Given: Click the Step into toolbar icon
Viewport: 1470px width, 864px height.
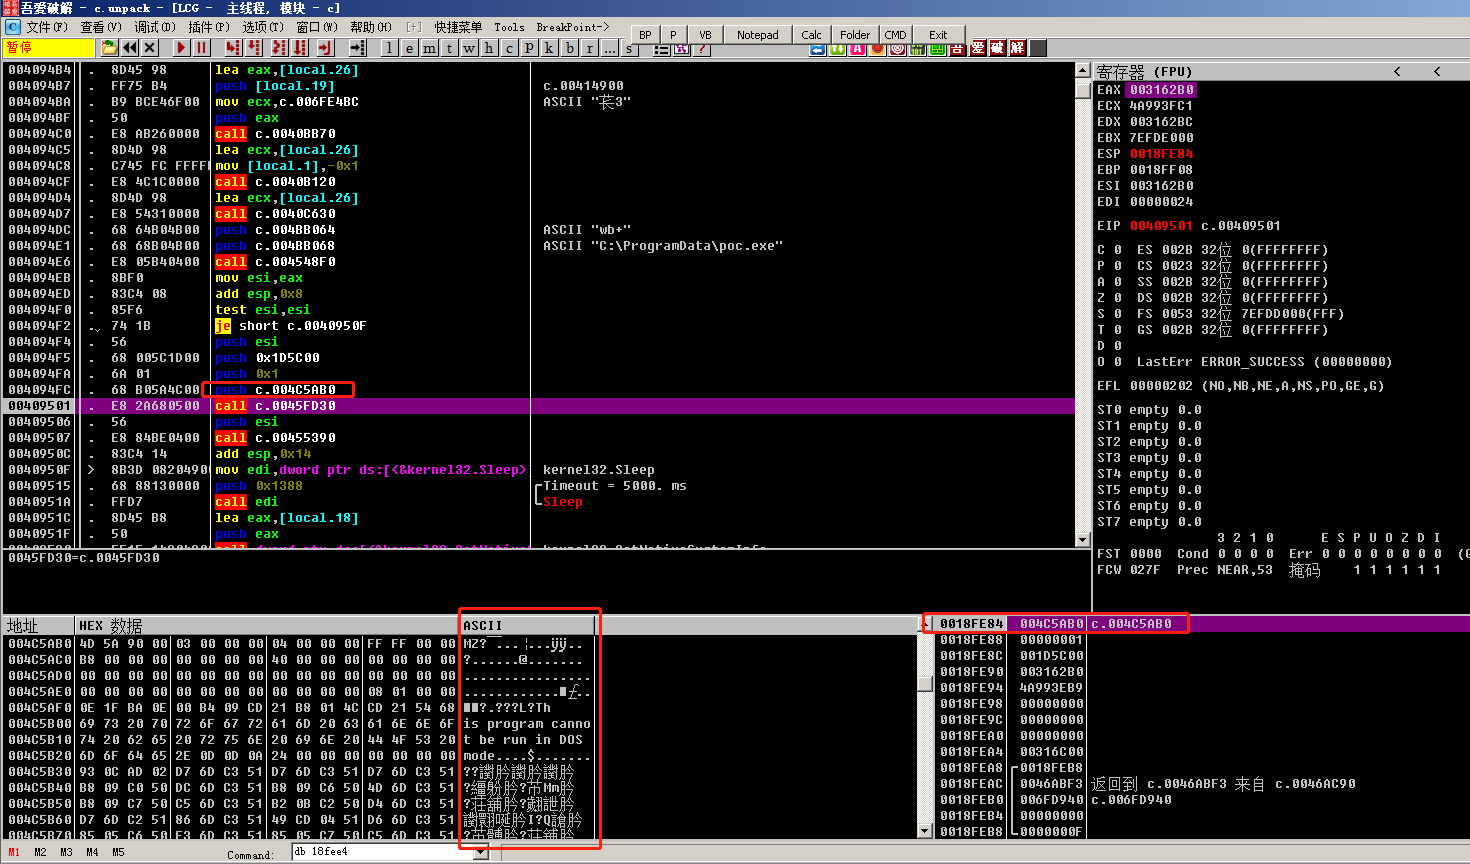Looking at the screenshot, I should [x=233, y=47].
